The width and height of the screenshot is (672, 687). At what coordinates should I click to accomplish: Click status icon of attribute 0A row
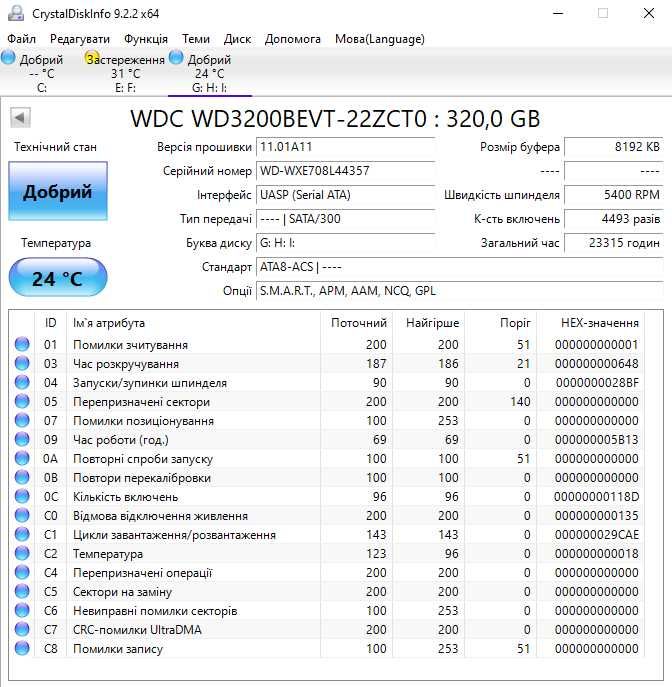click(x=22, y=458)
